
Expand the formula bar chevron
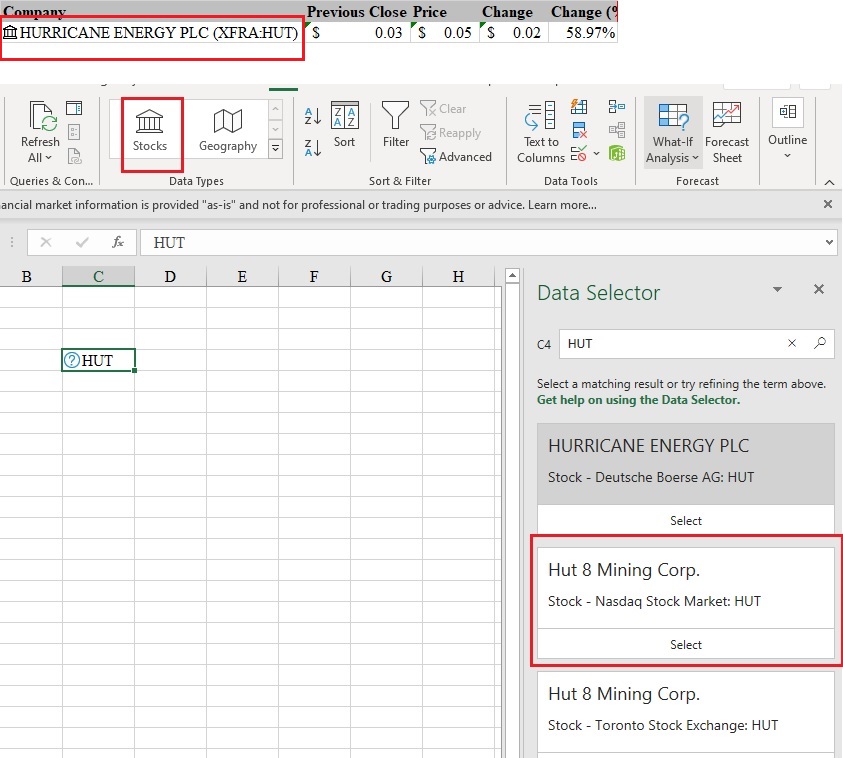(x=830, y=242)
